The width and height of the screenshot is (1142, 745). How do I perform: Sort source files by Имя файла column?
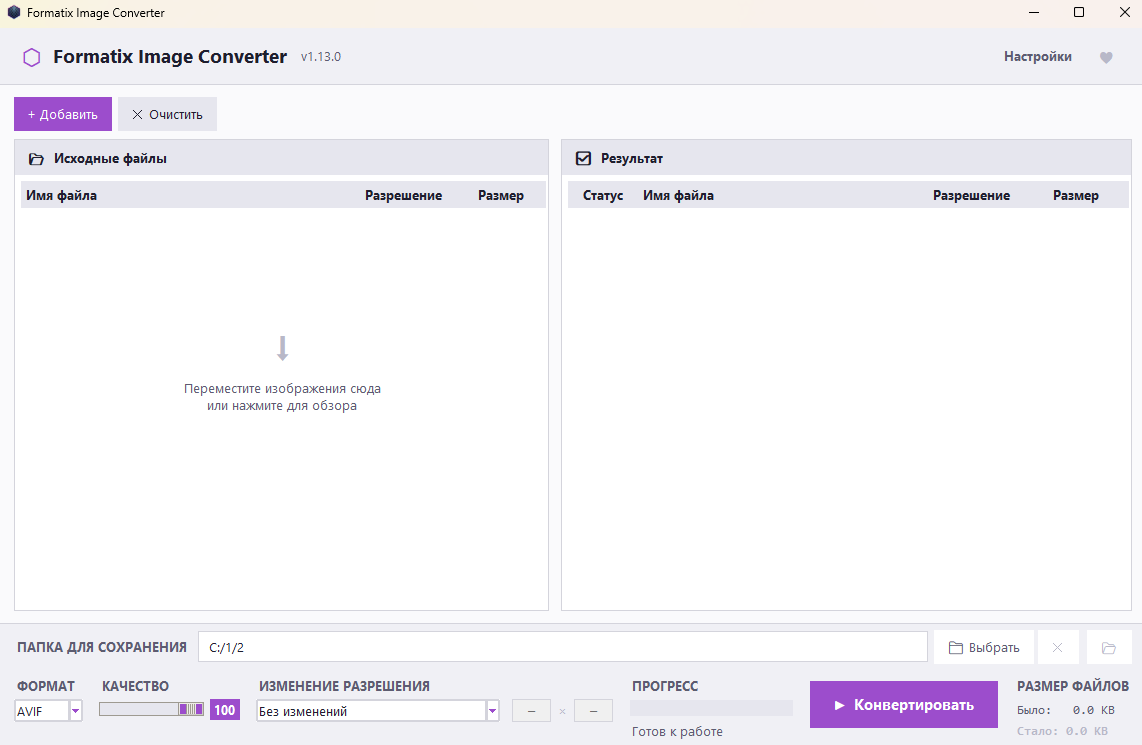pyautogui.click(x=62, y=195)
